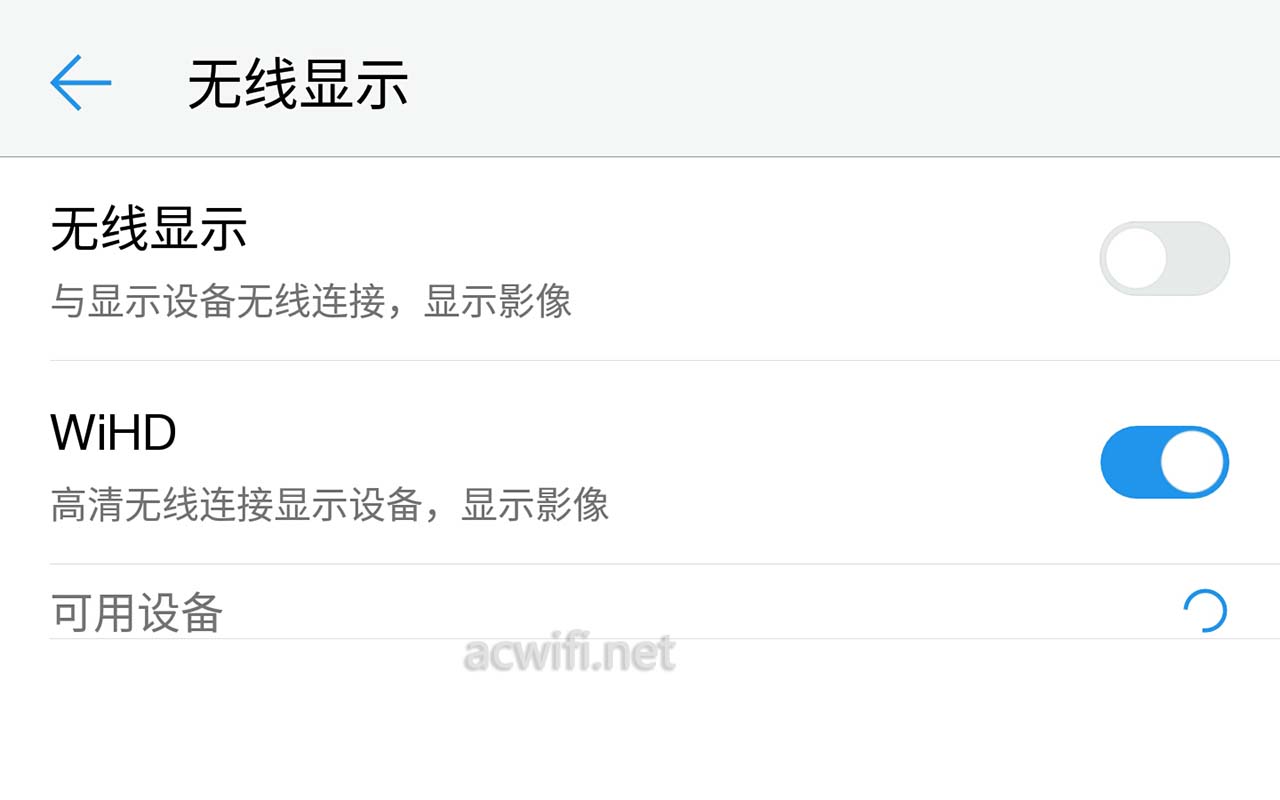Click the grey track of the 无线显示 switch
Viewport: 1280px width, 800px height.
pyautogui.click(x=1199, y=258)
